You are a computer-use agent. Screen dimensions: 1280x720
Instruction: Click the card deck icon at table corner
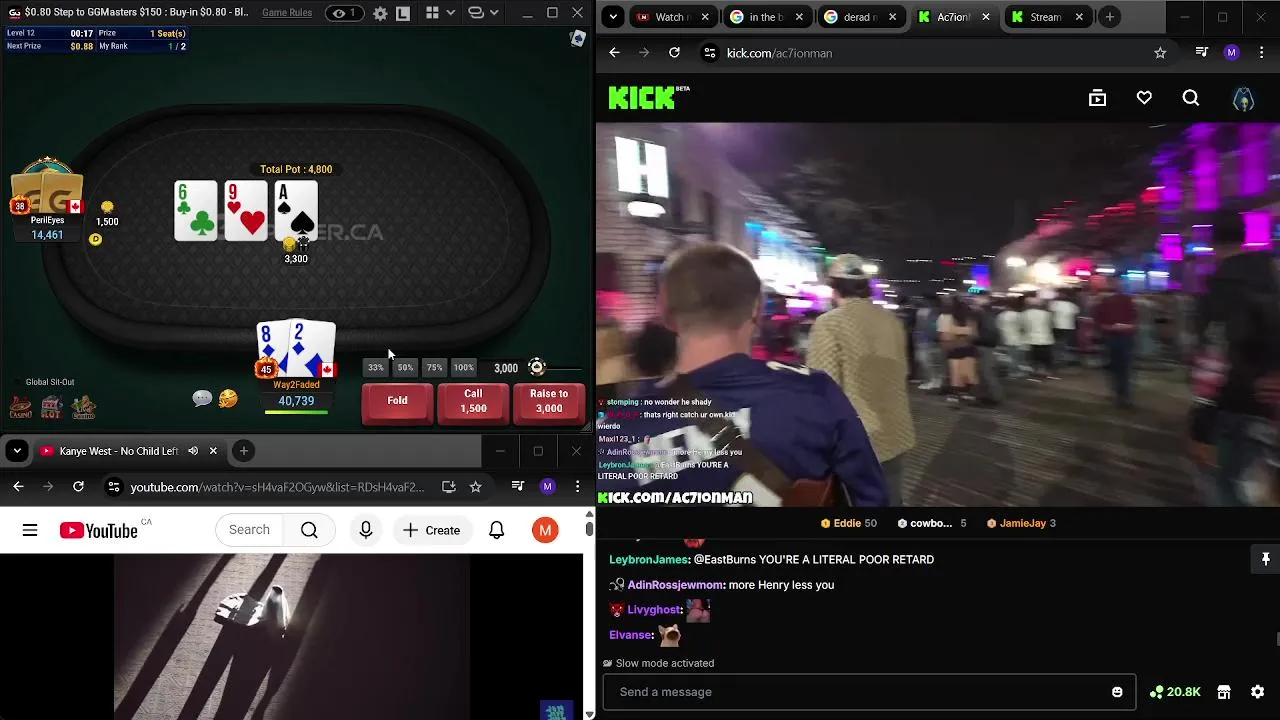point(577,38)
